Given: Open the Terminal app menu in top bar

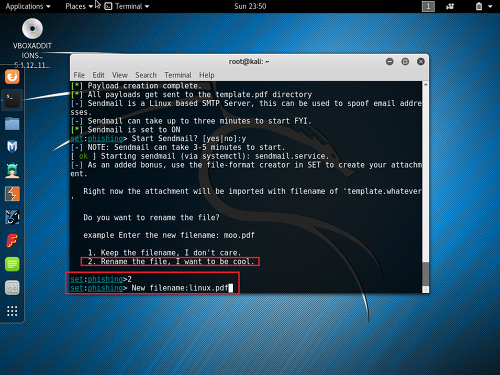Looking at the screenshot, I should click(x=127, y=6).
